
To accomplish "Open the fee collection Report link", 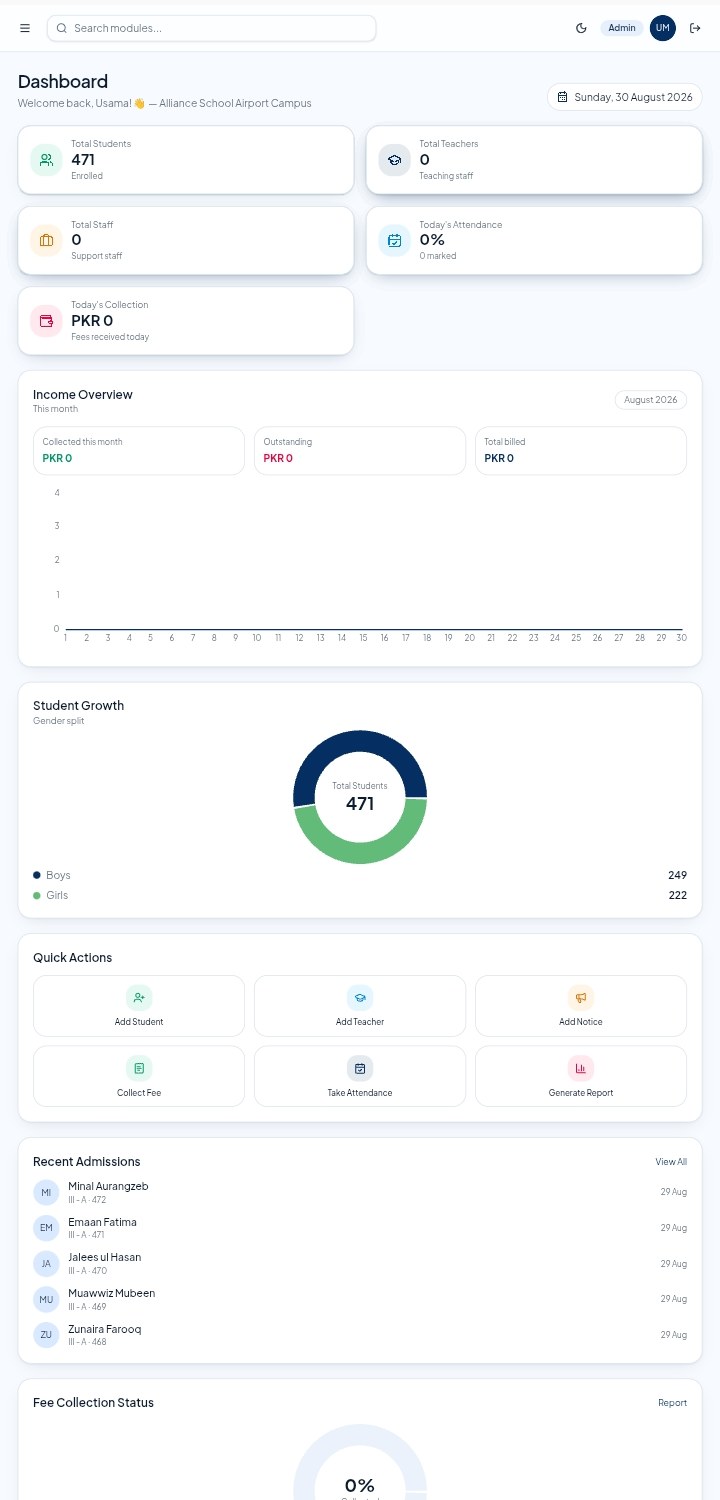I will (672, 1403).
